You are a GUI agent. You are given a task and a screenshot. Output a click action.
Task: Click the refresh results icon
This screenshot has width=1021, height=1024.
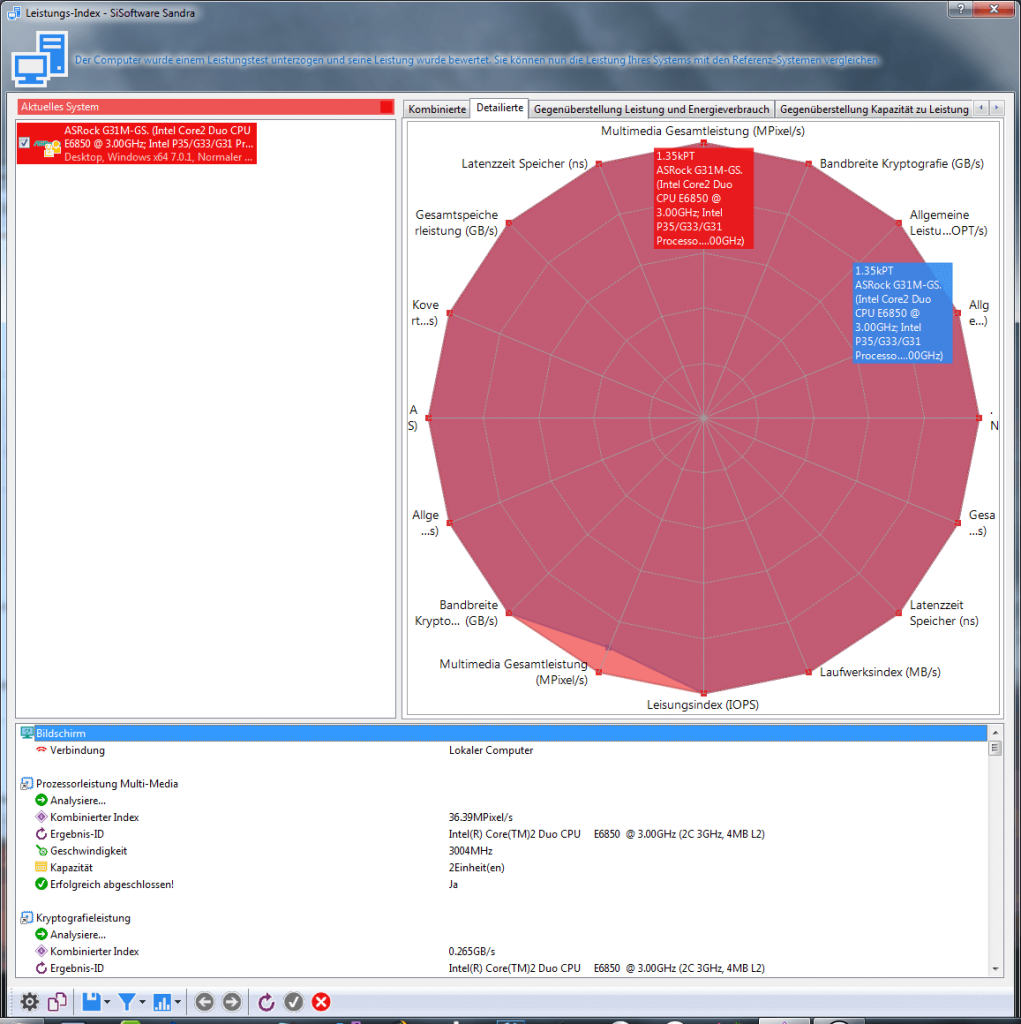coord(266,1001)
